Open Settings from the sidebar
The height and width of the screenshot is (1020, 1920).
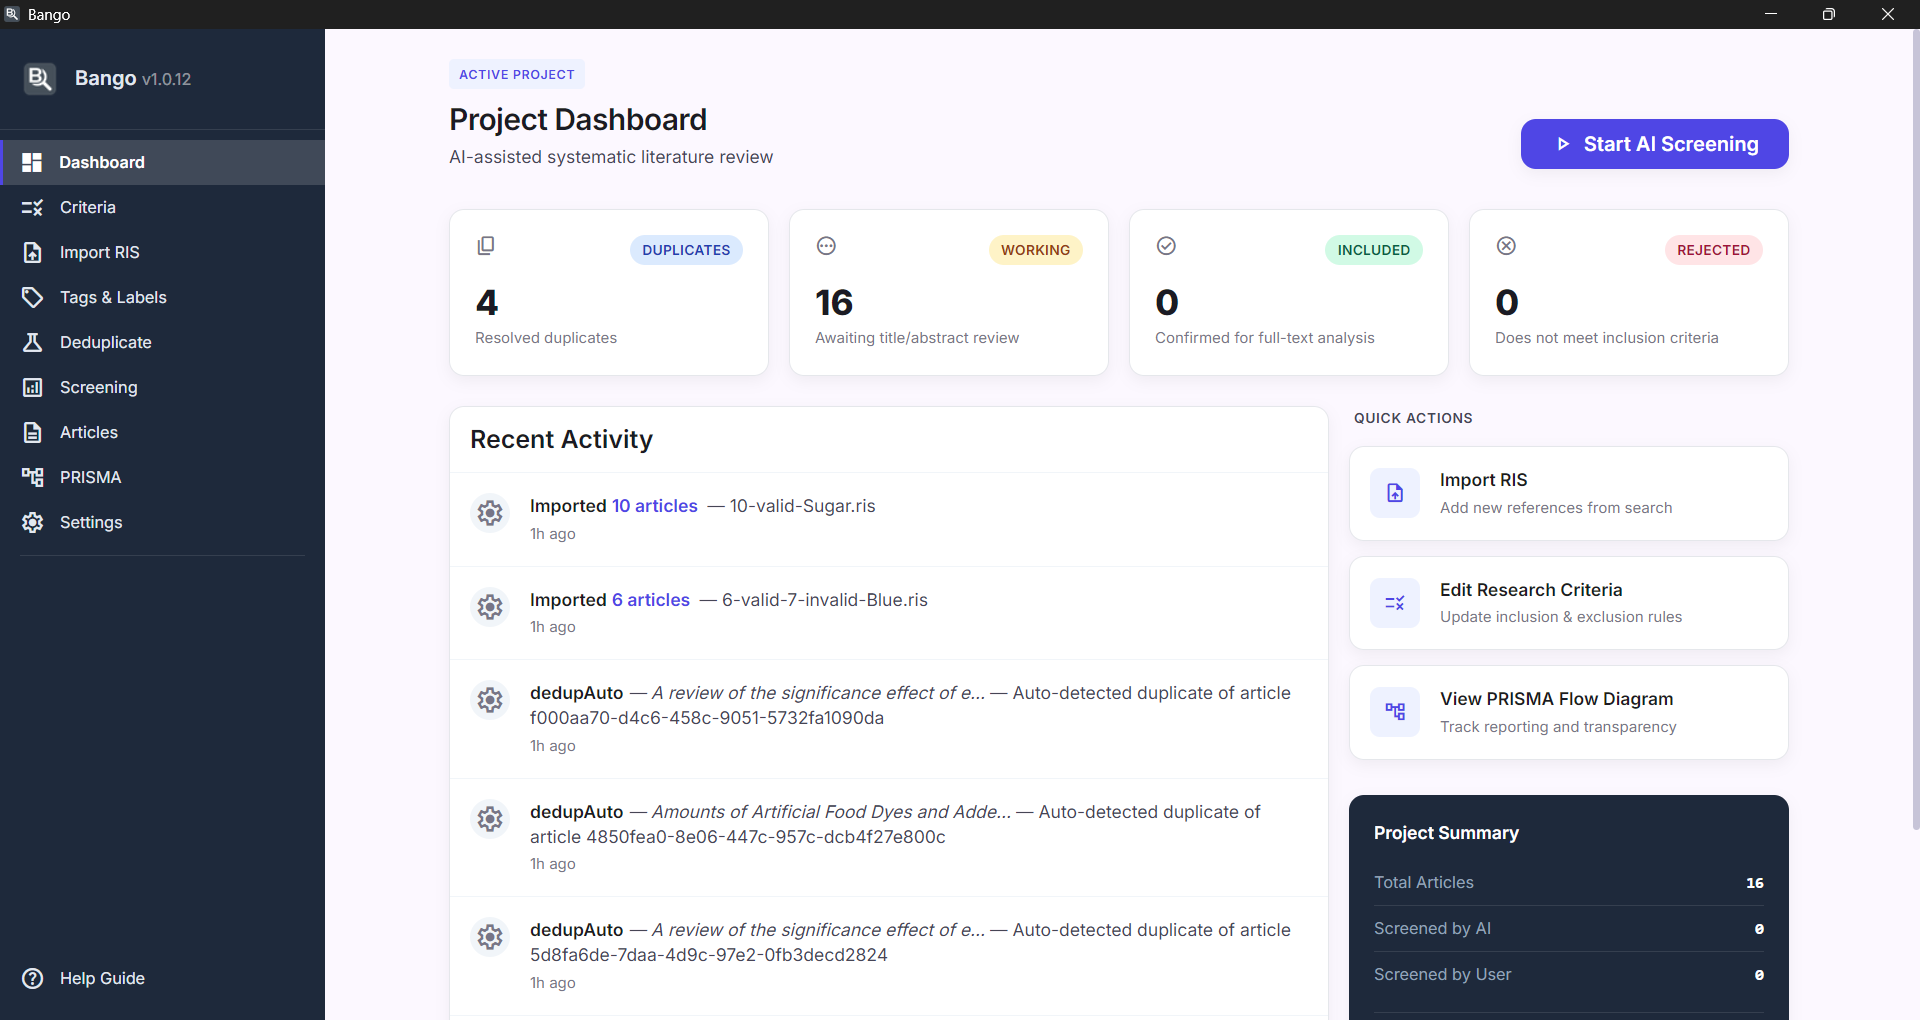[x=162, y=522]
